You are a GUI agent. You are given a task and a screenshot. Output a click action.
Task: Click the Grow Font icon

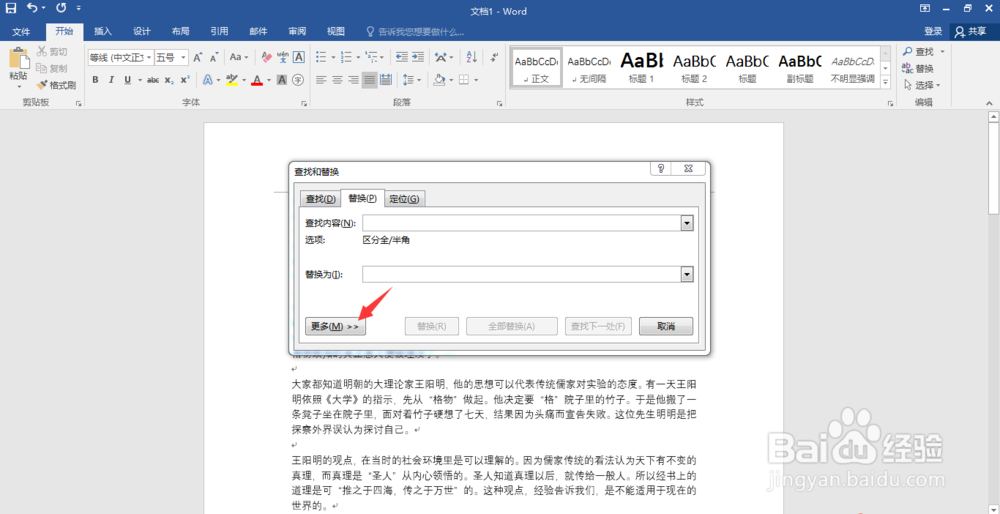coord(198,57)
